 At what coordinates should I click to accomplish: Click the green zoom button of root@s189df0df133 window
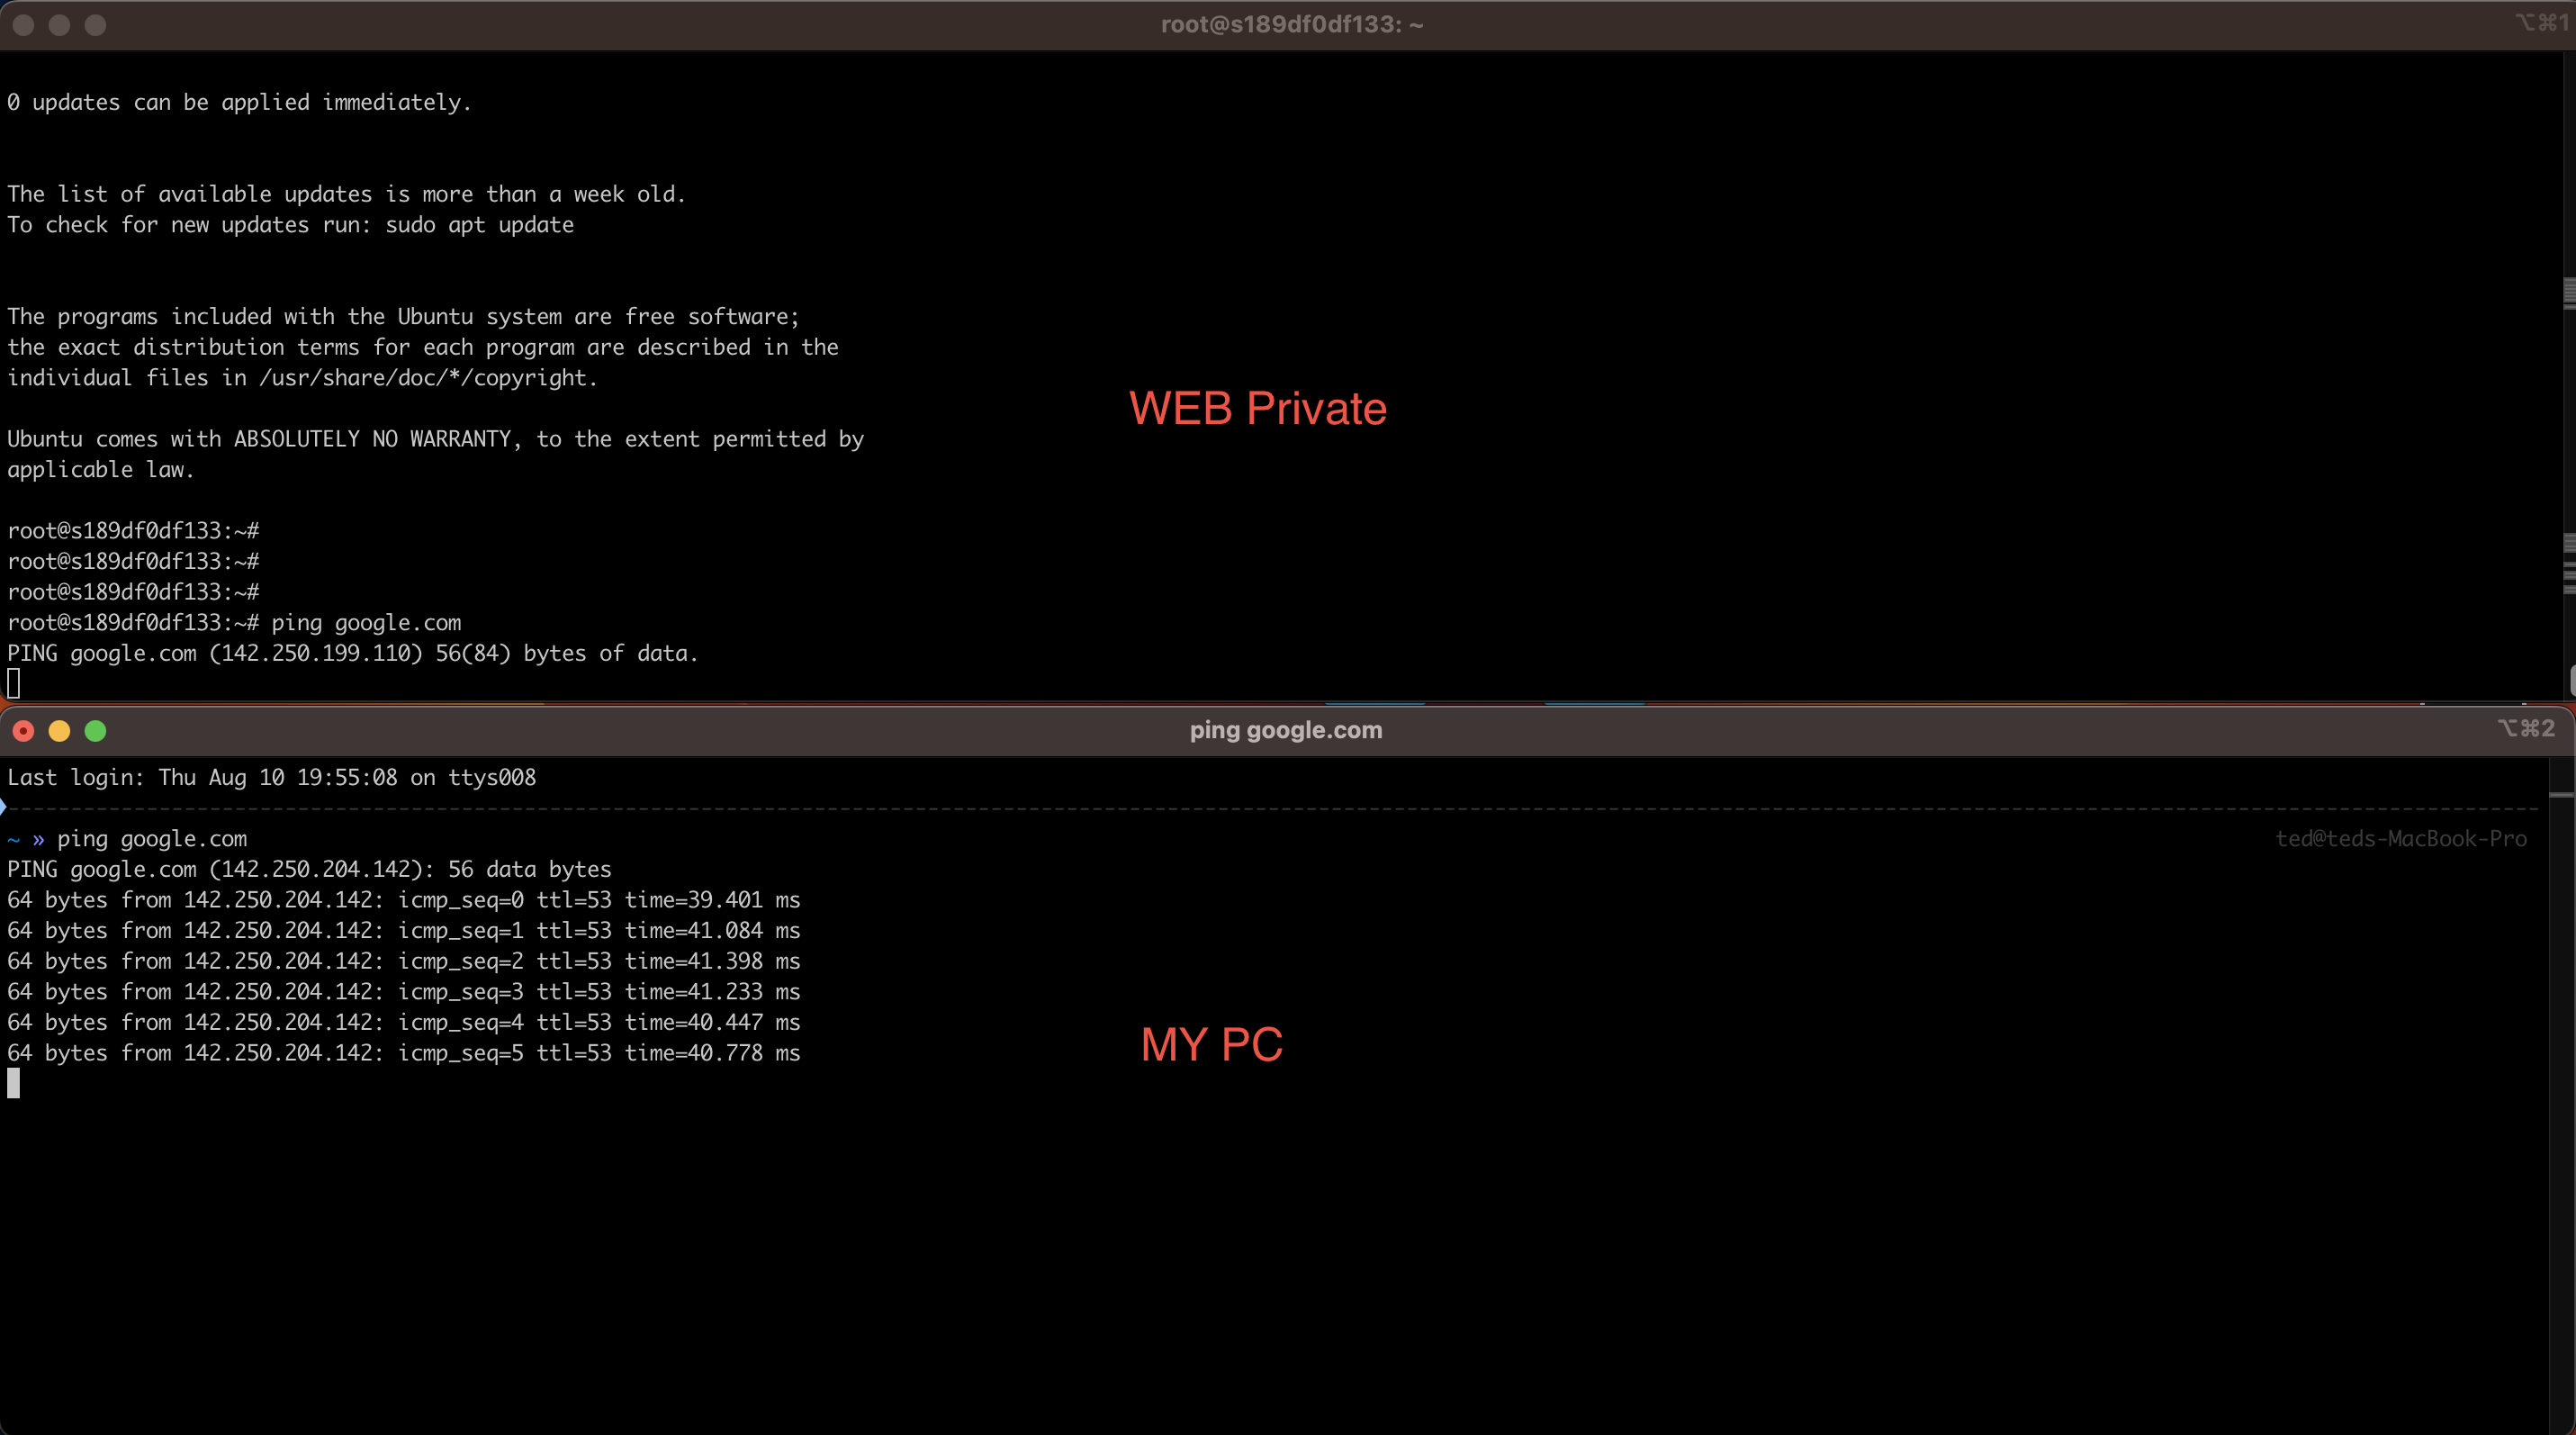pyautogui.click(x=95, y=25)
